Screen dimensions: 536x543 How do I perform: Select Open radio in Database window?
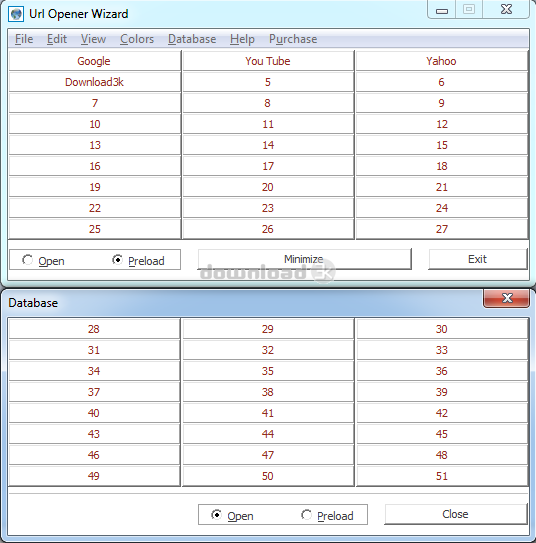click(216, 515)
